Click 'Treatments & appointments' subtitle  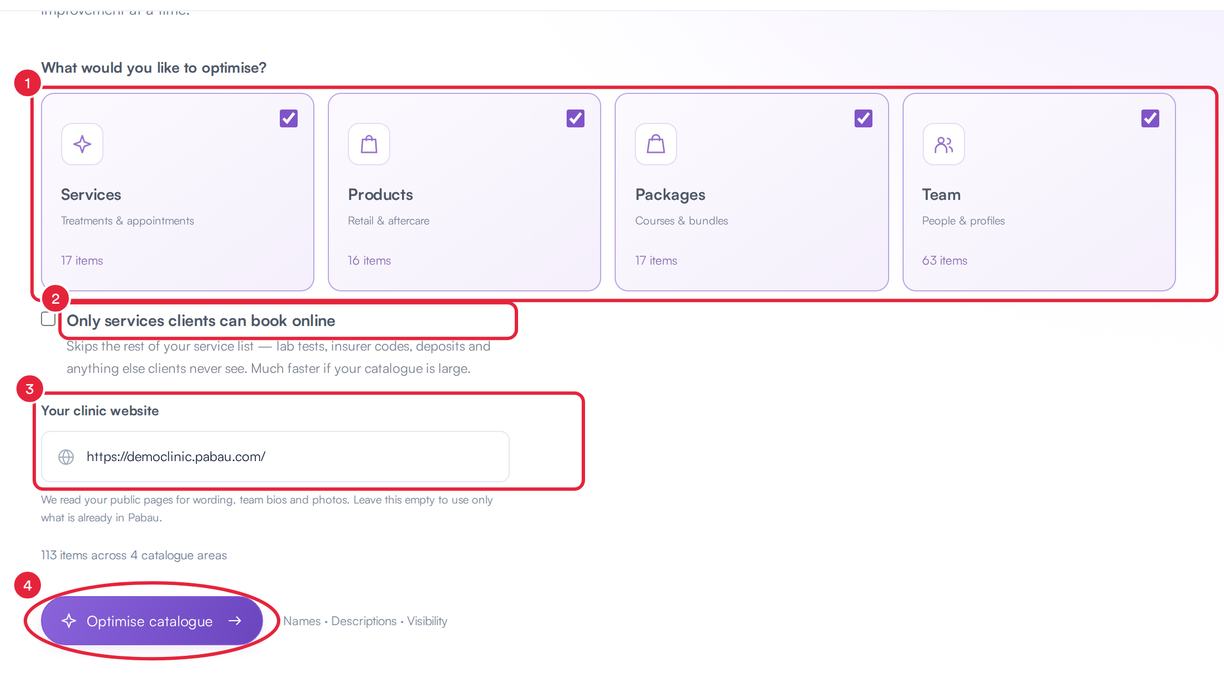click(127, 221)
